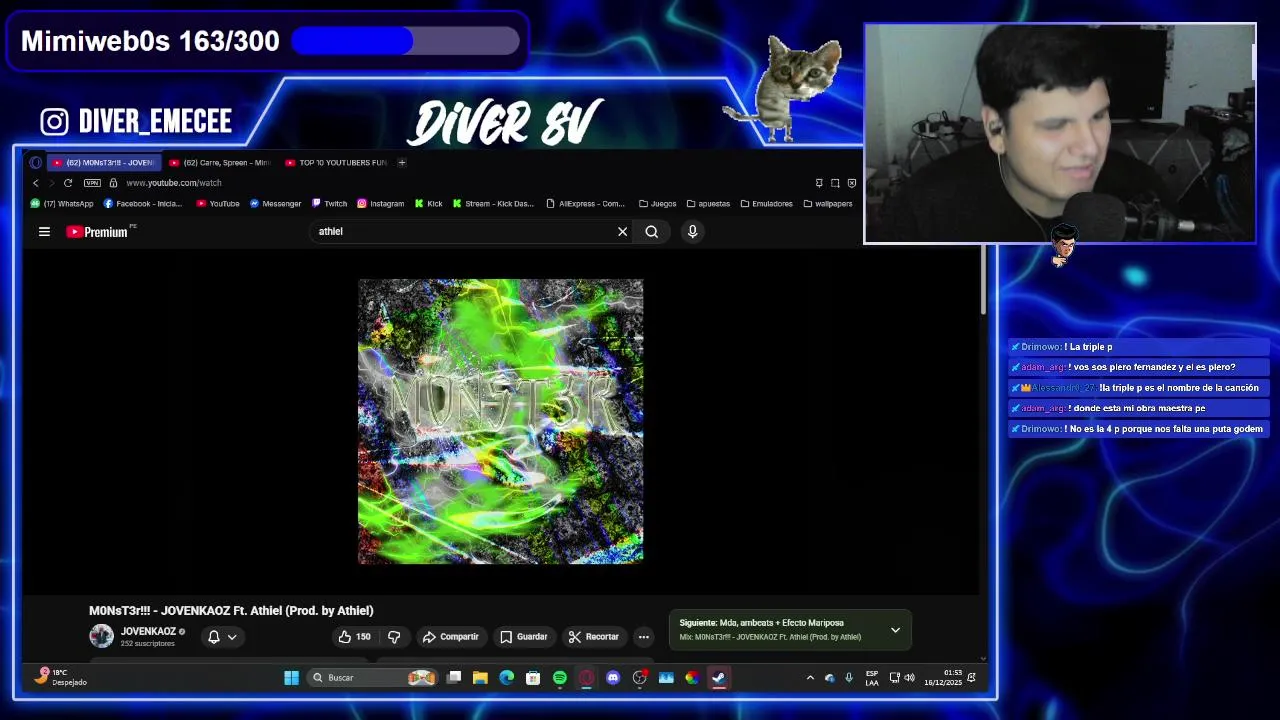Open the Recortar clip tool
Image resolution: width=1280 pixels, height=720 pixels.
593,636
